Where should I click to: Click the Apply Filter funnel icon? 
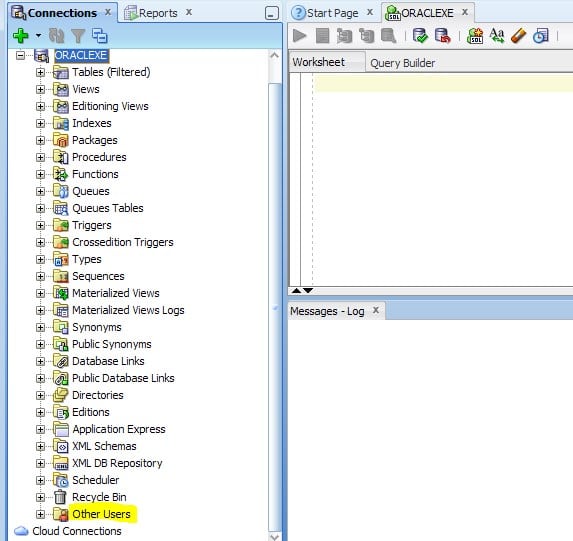coord(78,36)
